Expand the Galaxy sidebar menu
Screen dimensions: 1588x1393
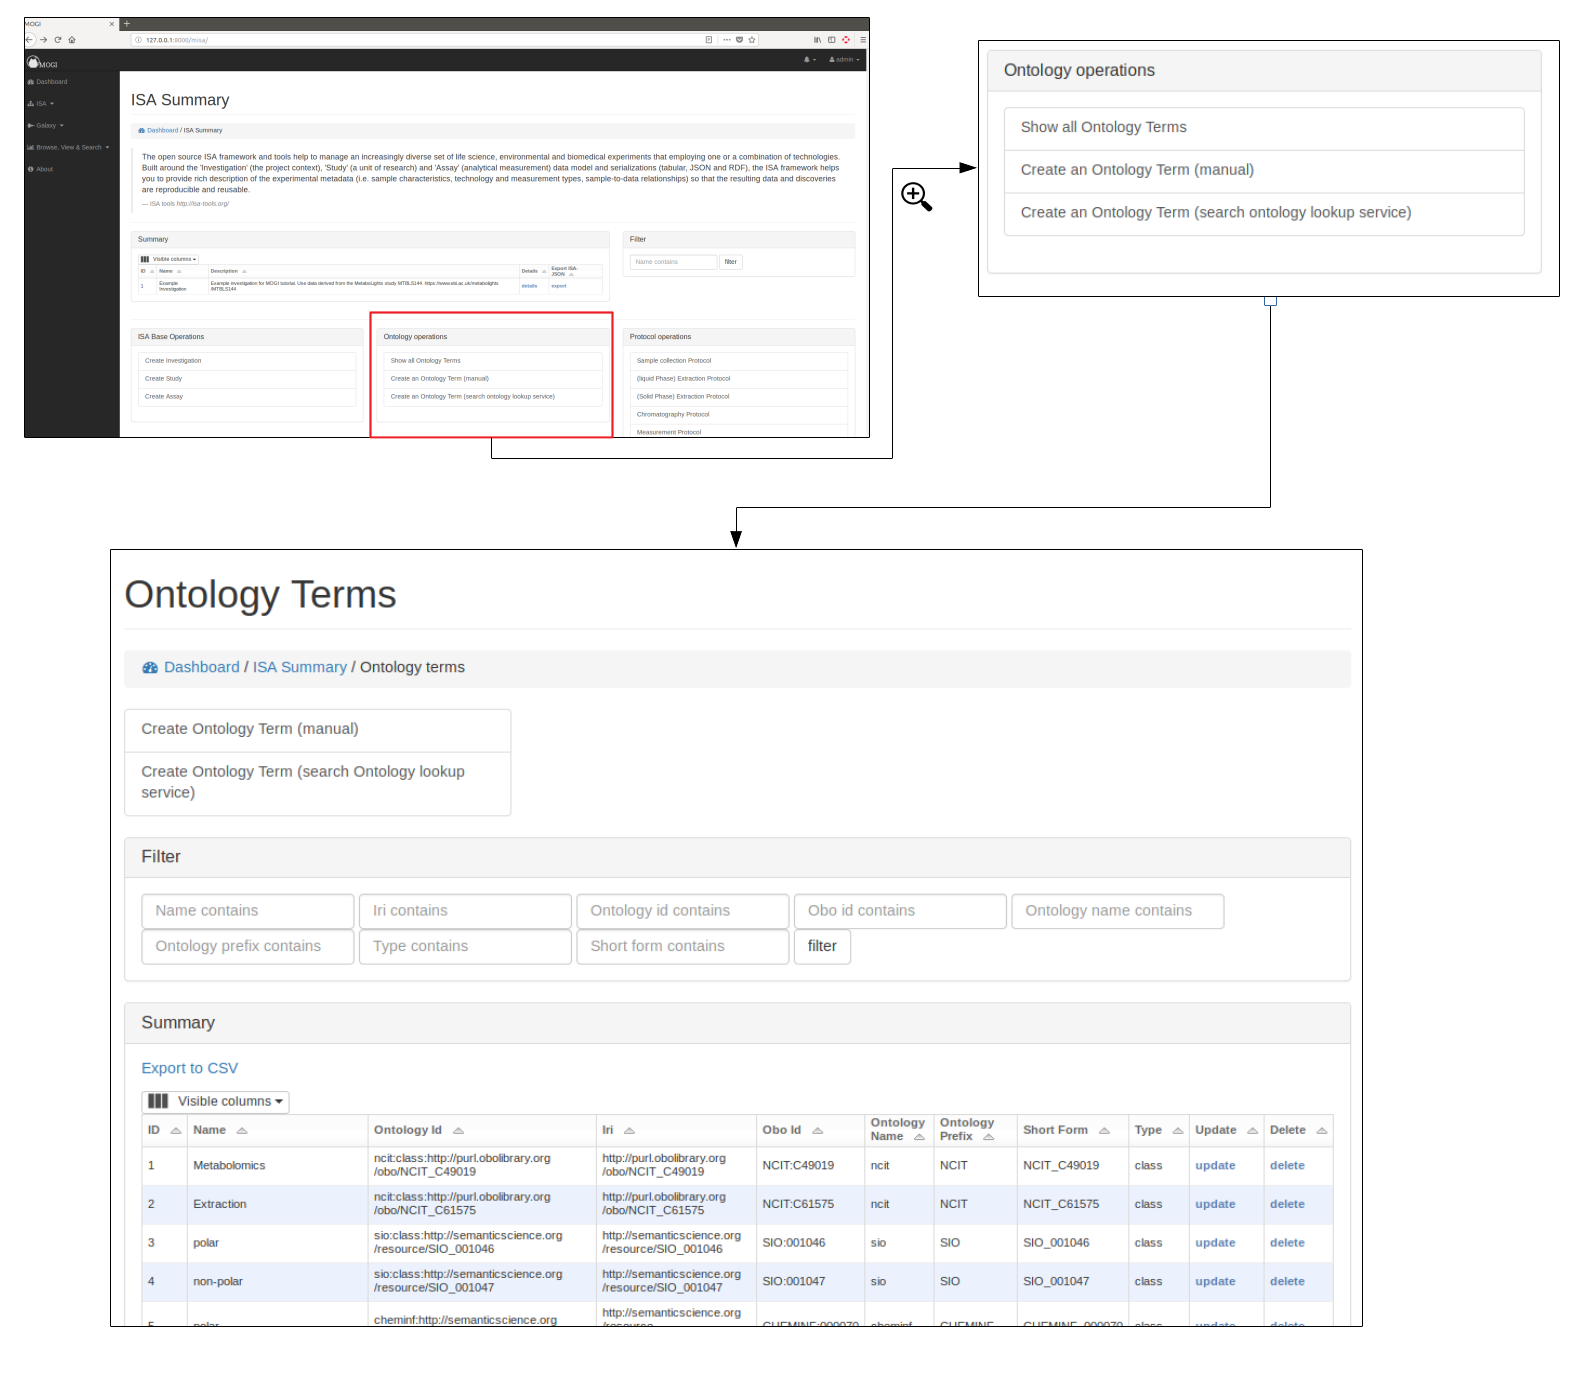click(45, 126)
